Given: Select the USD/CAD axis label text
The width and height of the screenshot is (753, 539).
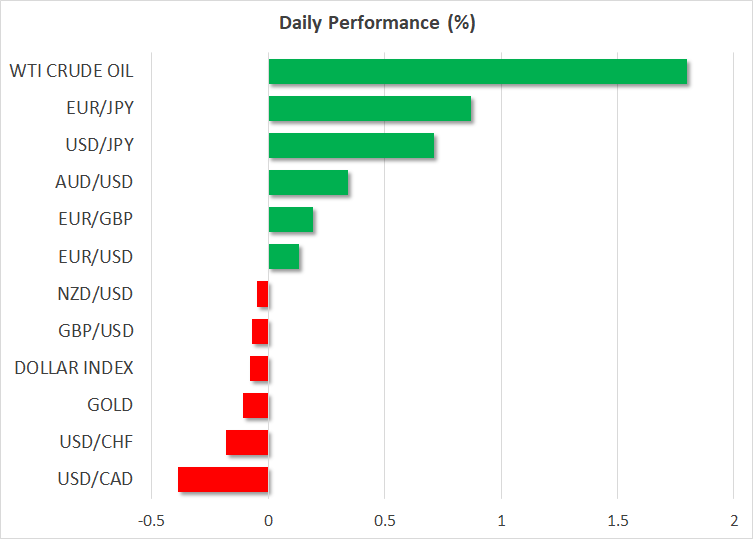Looking at the screenshot, I should [95, 479].
